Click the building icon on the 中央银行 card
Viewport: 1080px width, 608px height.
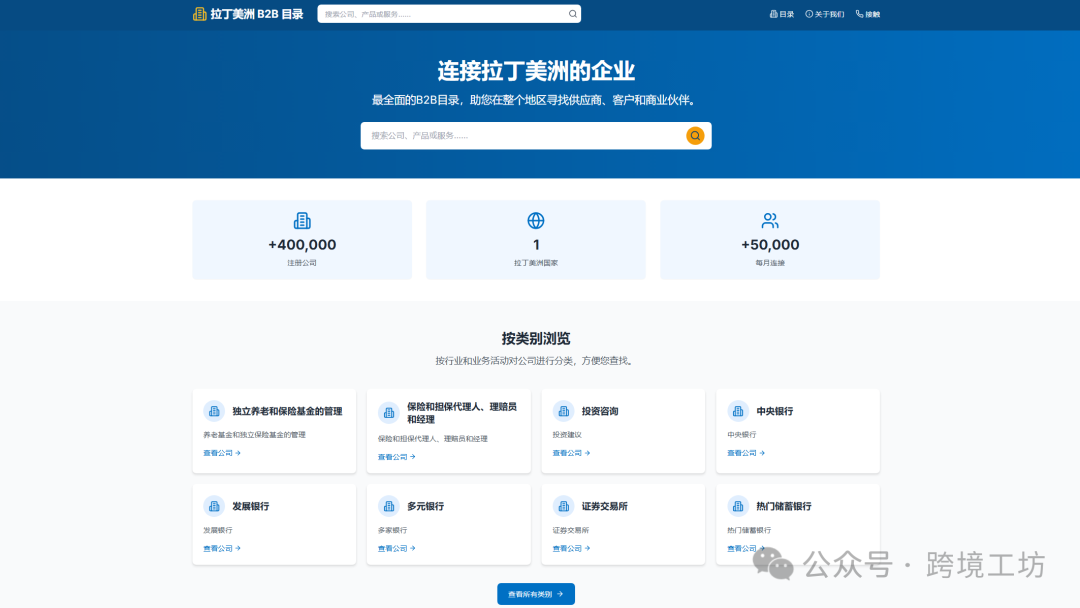(737, 410)
